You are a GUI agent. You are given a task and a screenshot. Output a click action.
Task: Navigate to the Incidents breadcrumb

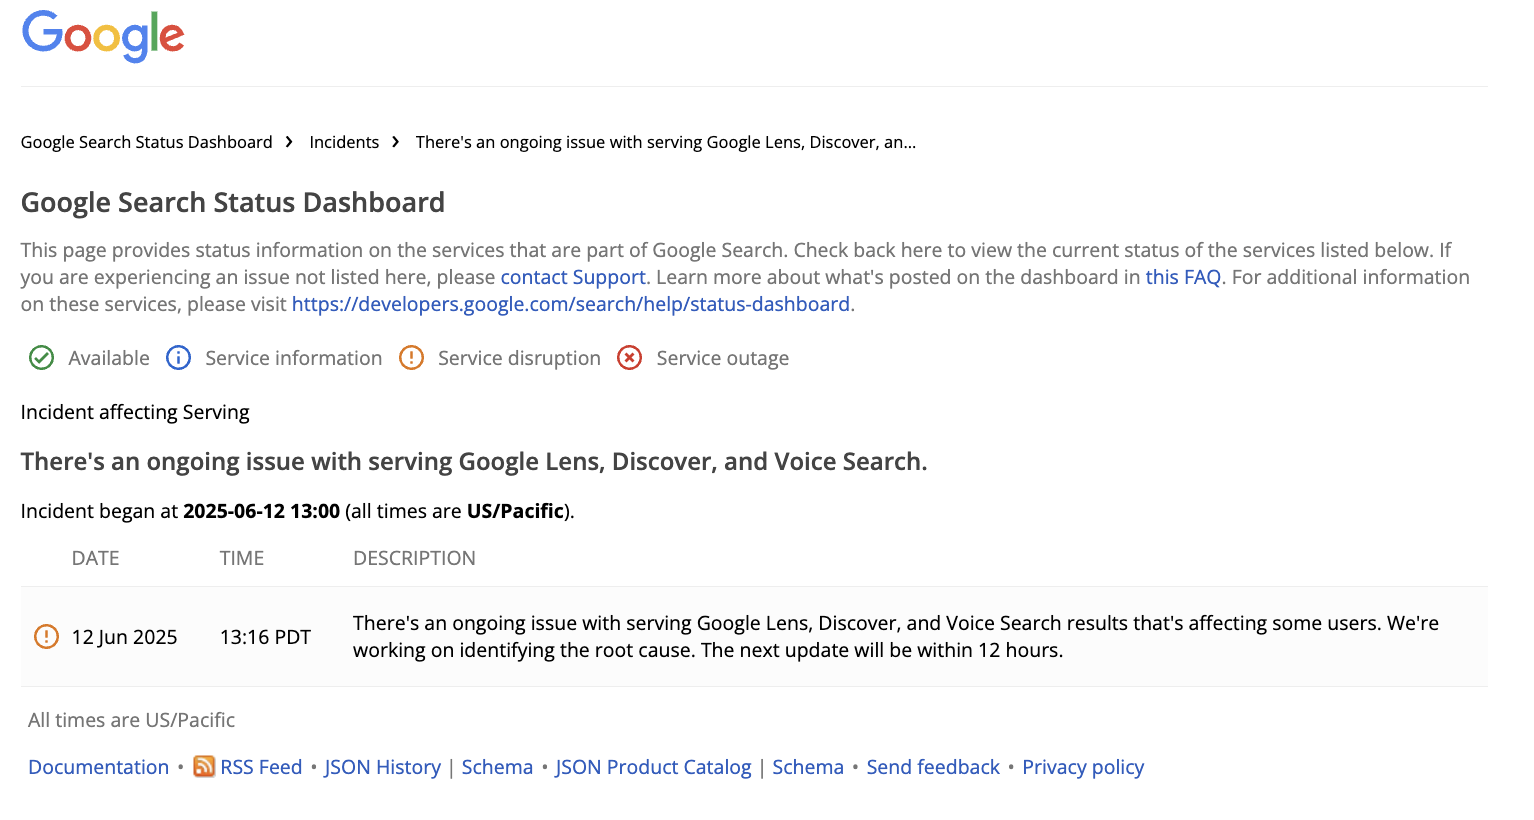coord(343,141)
